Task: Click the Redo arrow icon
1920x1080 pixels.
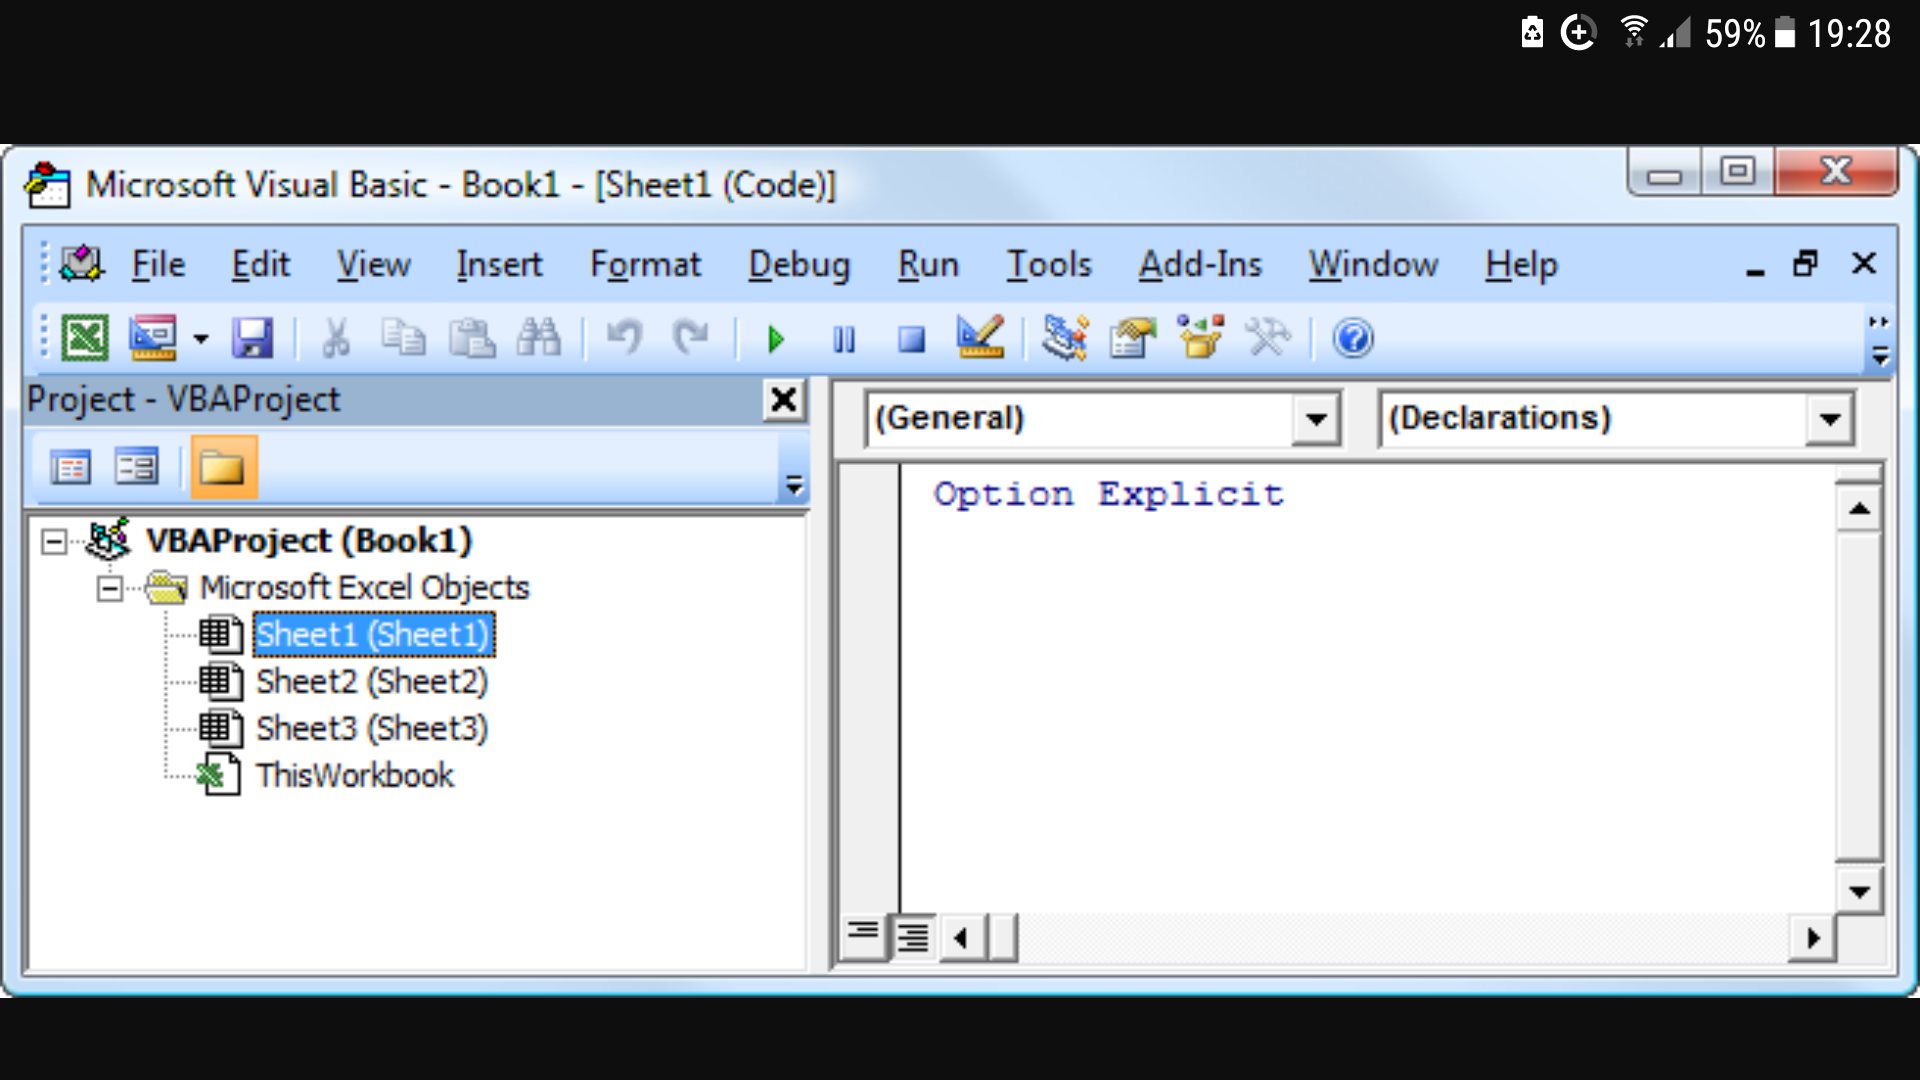Action: click(x=691, y=338)
